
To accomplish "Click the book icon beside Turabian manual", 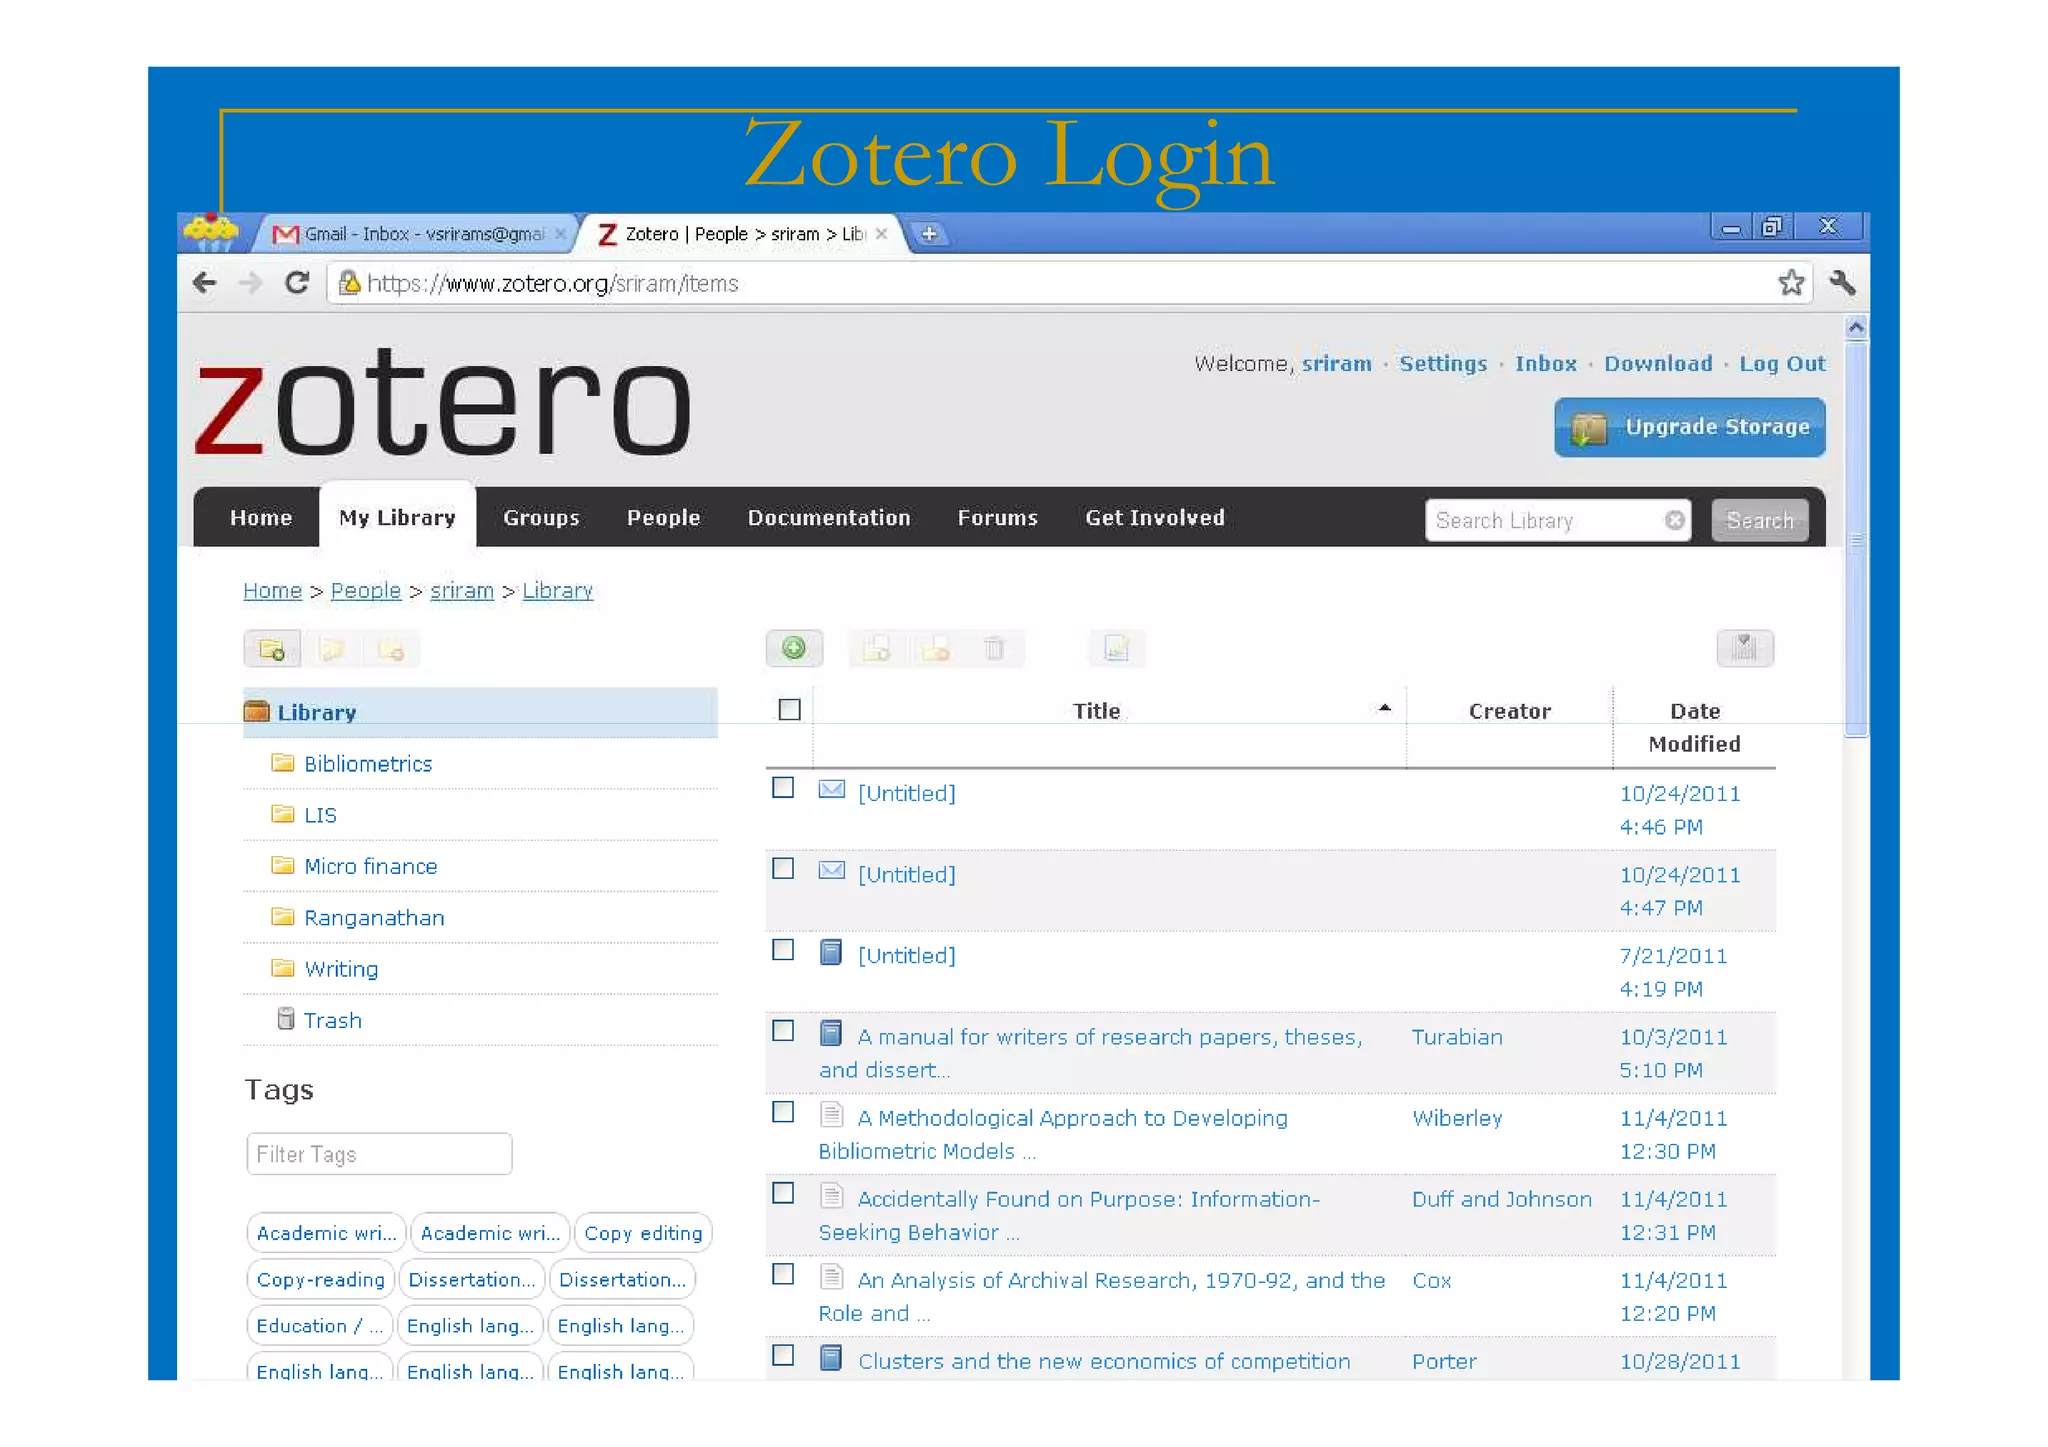I will (x=830, y=1032).
